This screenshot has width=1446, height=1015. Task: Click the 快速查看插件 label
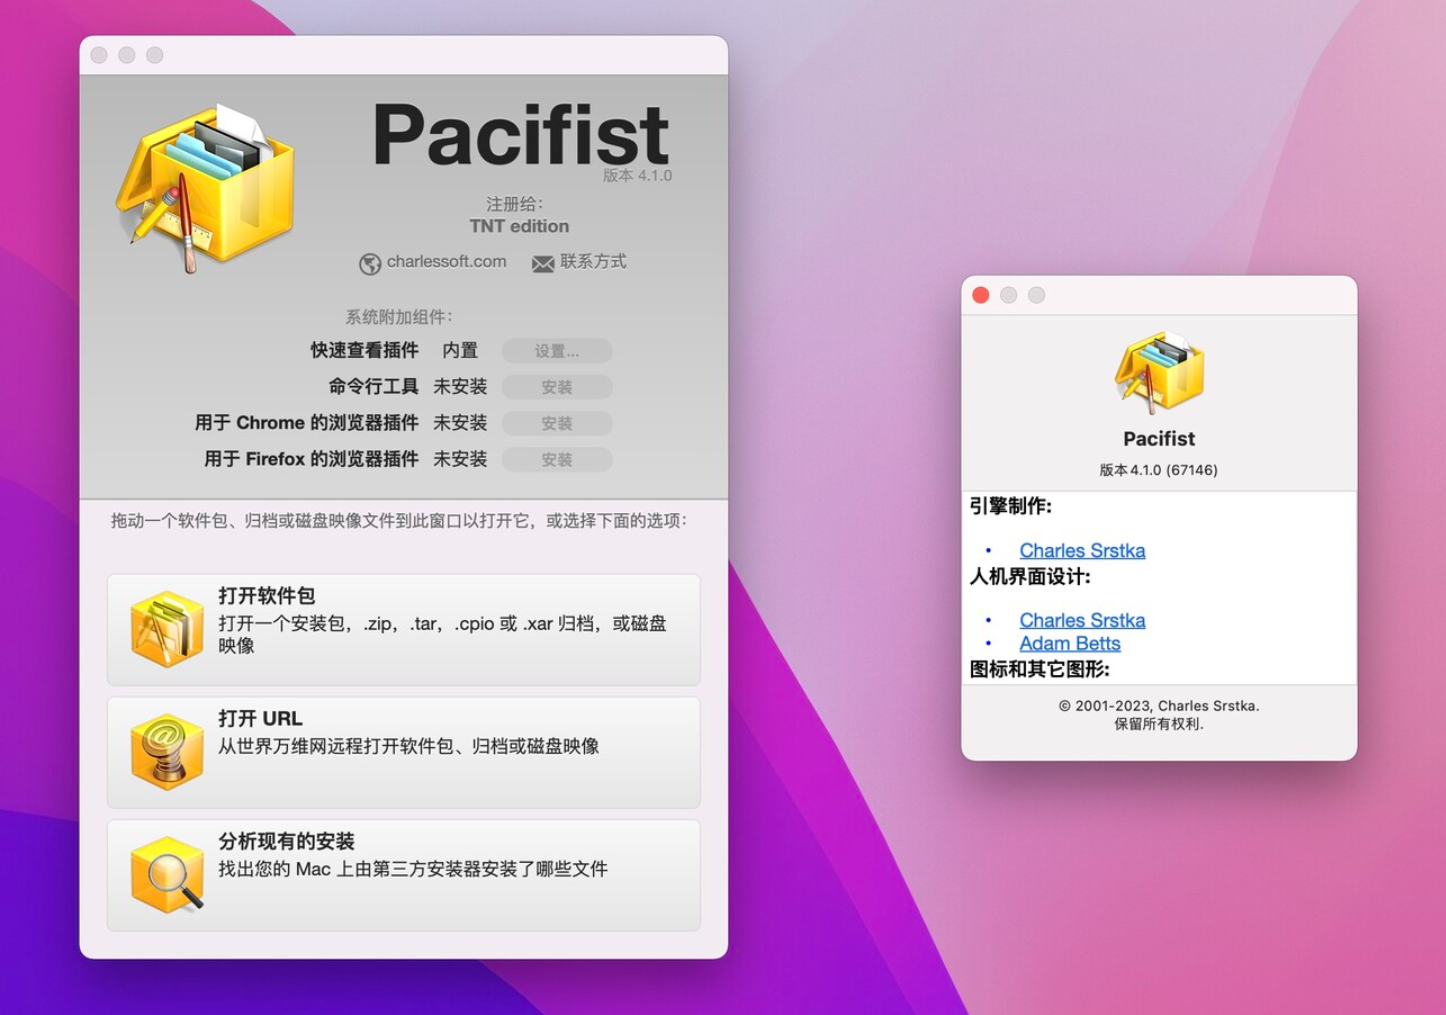(x=364, y=350)
